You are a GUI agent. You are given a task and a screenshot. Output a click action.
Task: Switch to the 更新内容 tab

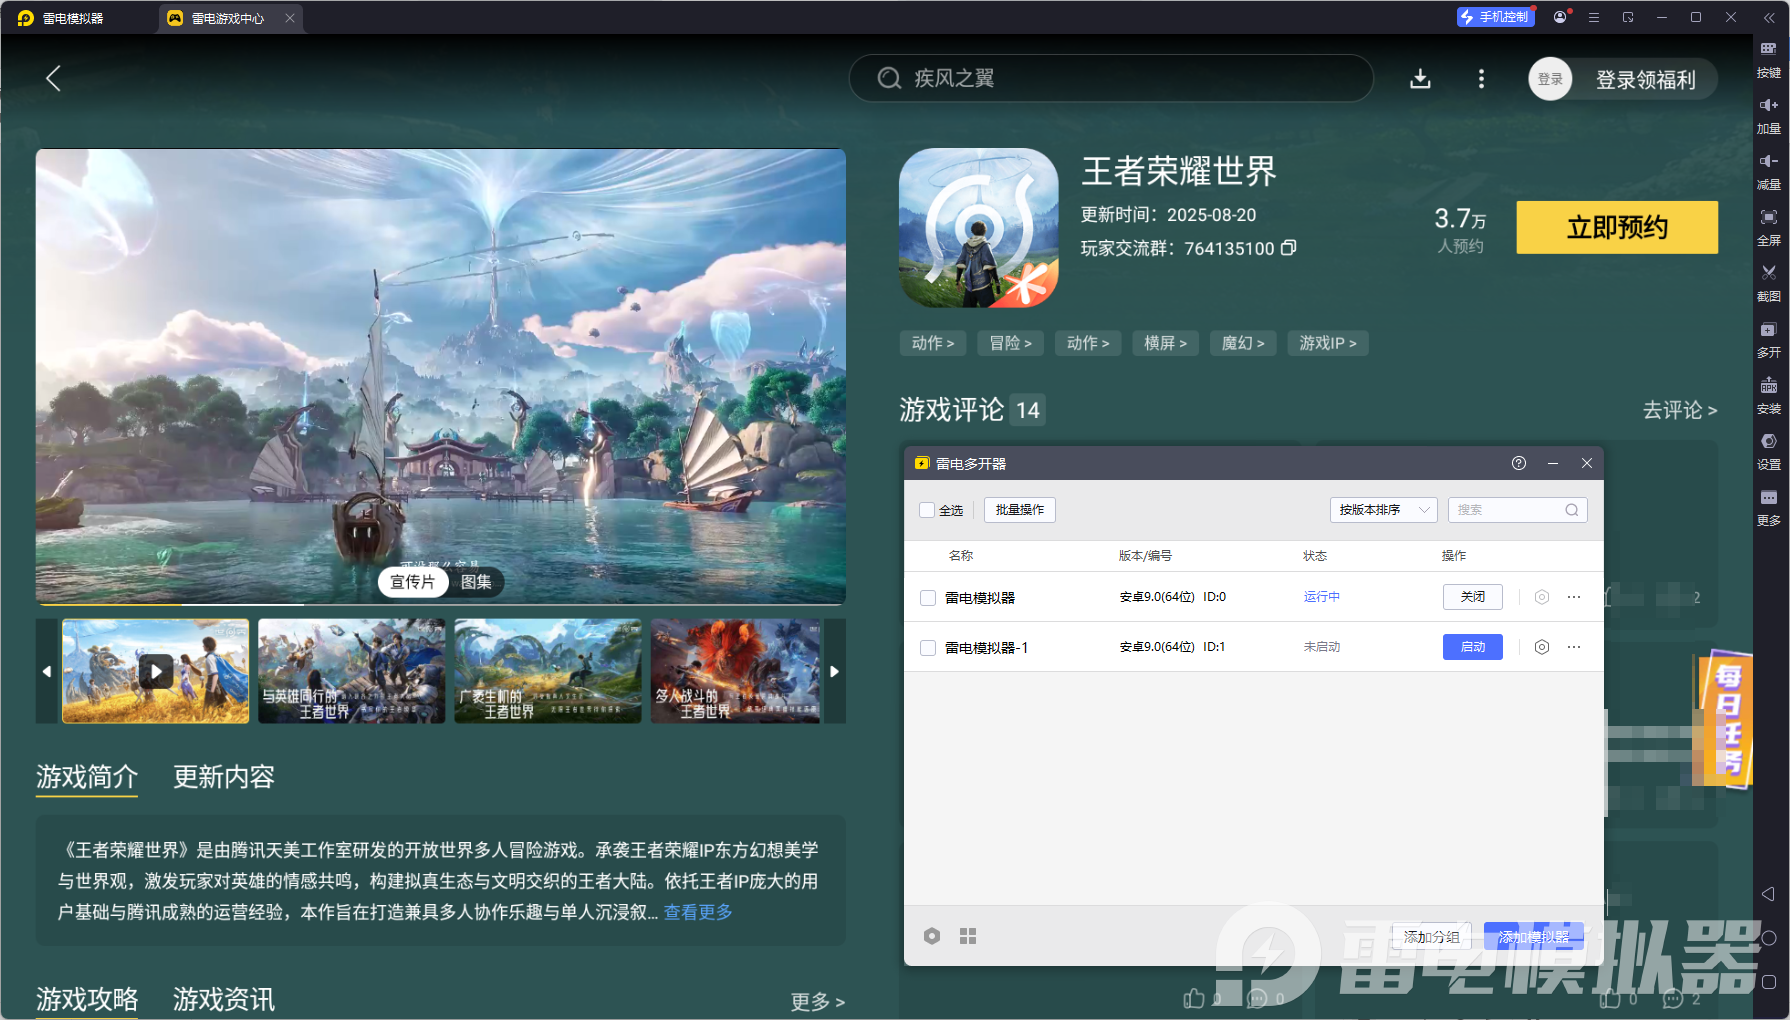coord(223,778)
